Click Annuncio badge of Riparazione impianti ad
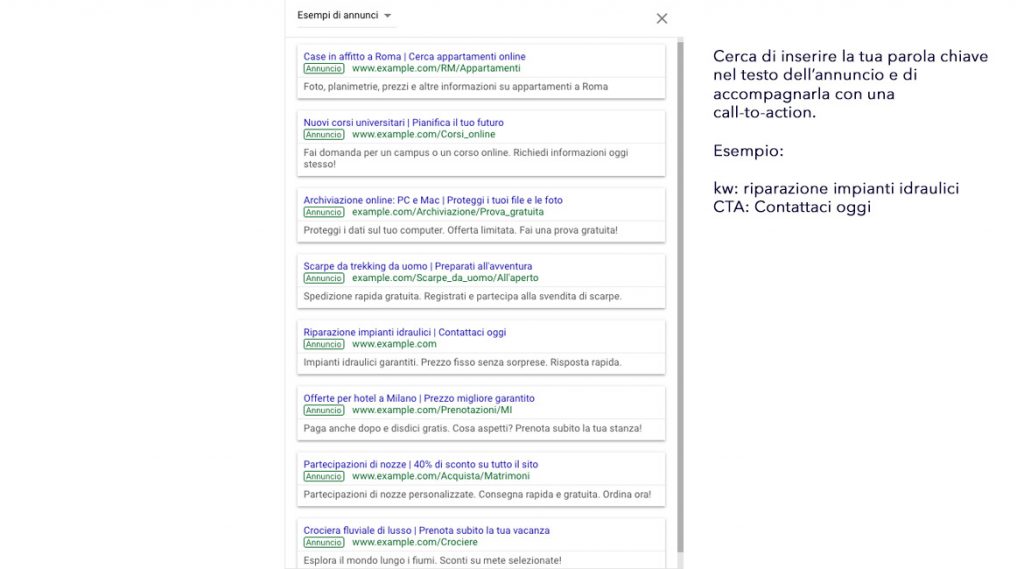The image size is (1024, 569). (324, 344)
